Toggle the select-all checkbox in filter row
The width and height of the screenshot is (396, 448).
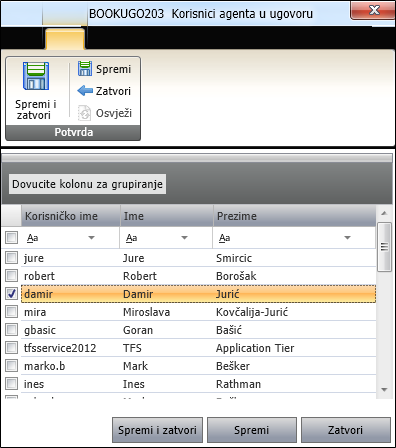tap(11, 238)
